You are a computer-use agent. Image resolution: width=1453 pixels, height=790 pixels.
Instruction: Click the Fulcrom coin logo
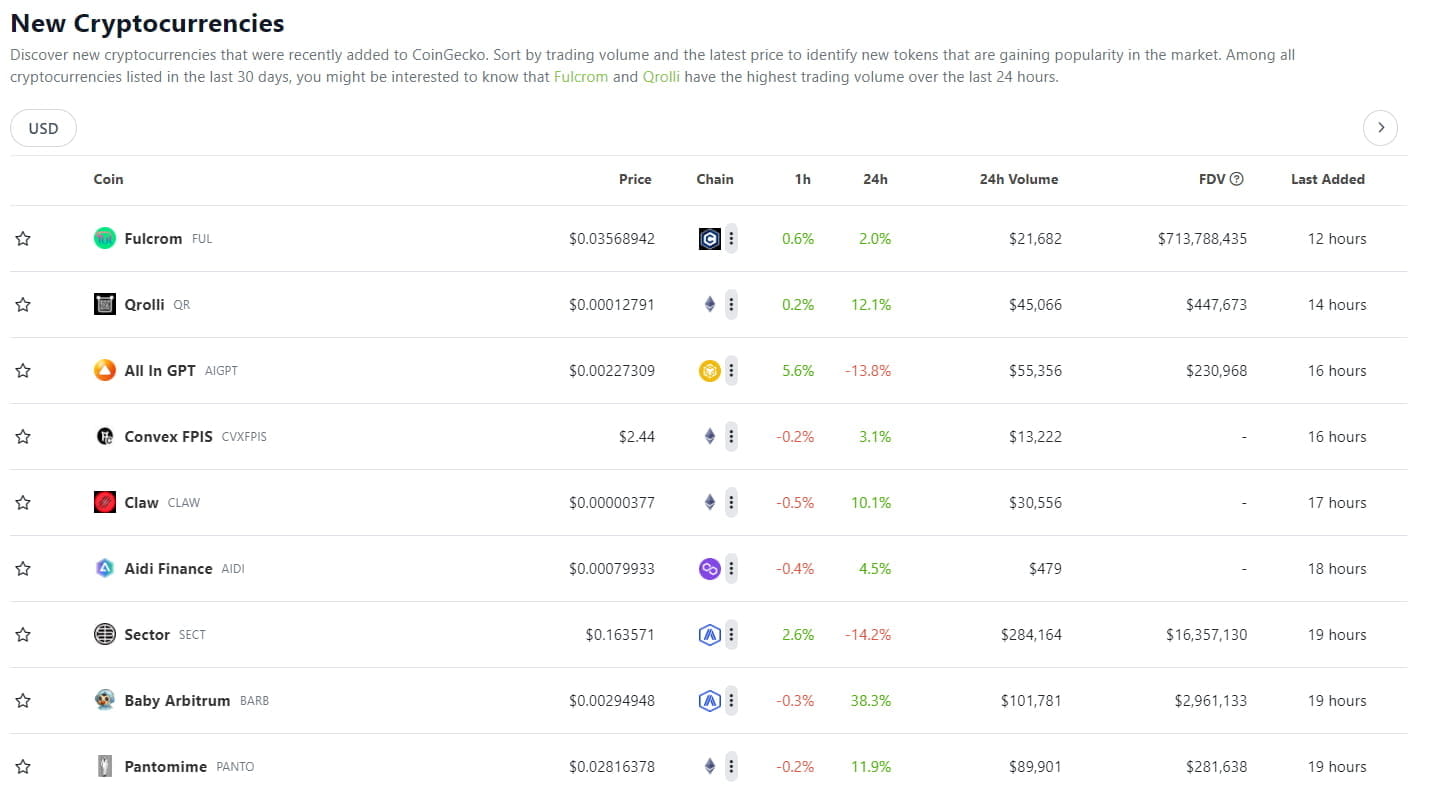coord(104,238)
